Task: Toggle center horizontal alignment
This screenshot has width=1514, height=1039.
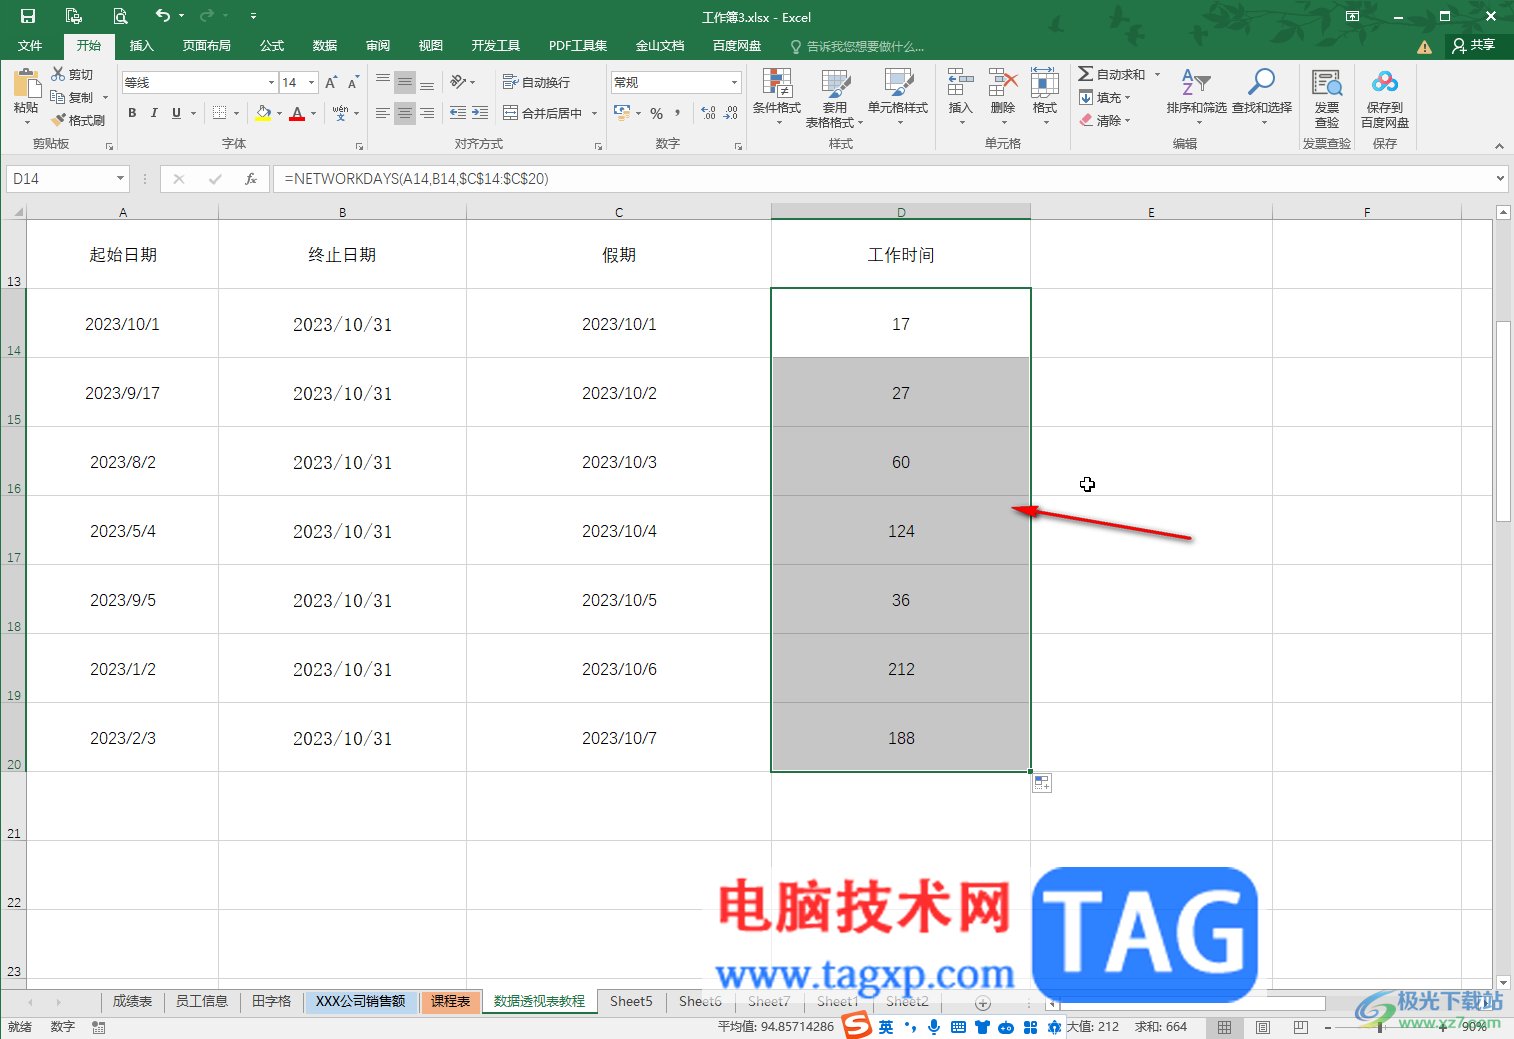Action: (404, 113)
